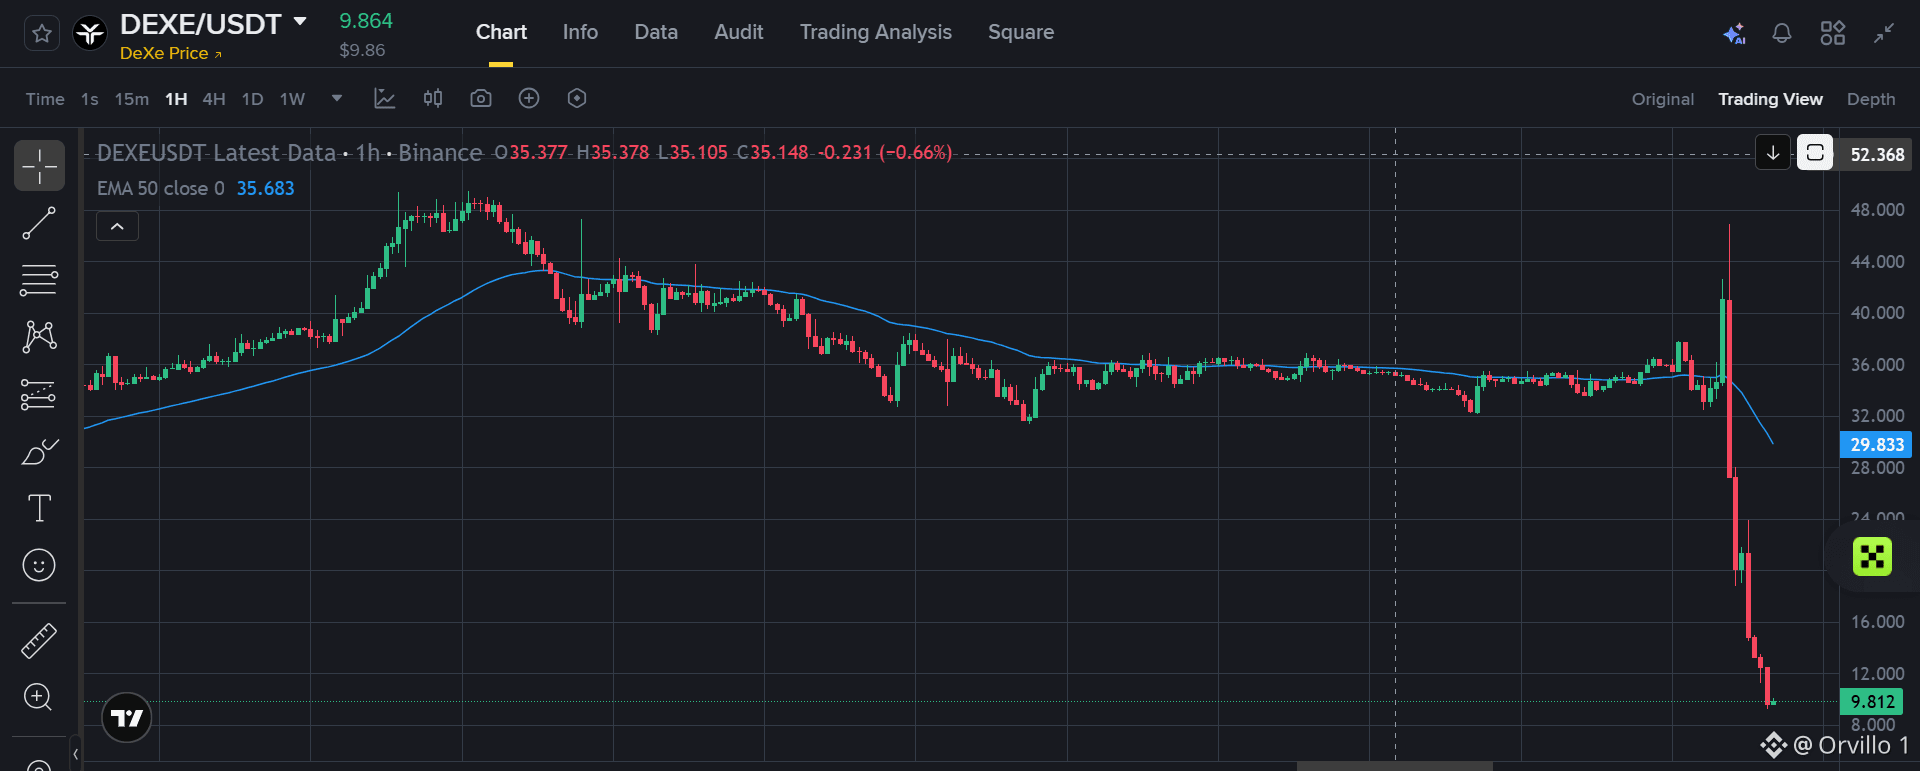Select the 1s interval
Image resolution: width=1920 pixels, height=771 pixels.
click(x=90, y=99)
